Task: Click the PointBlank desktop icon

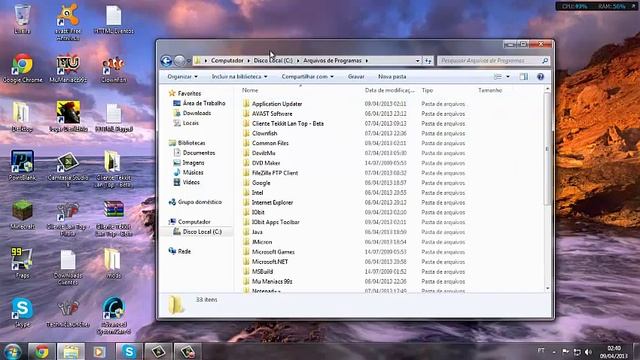Action: click(22, 165)
